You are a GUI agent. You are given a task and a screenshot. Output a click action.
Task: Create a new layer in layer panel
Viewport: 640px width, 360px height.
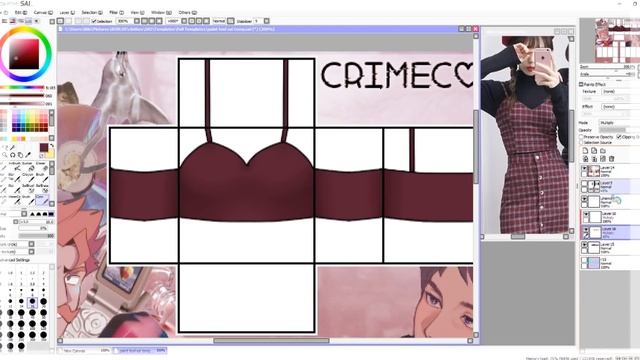coord(585,151)
